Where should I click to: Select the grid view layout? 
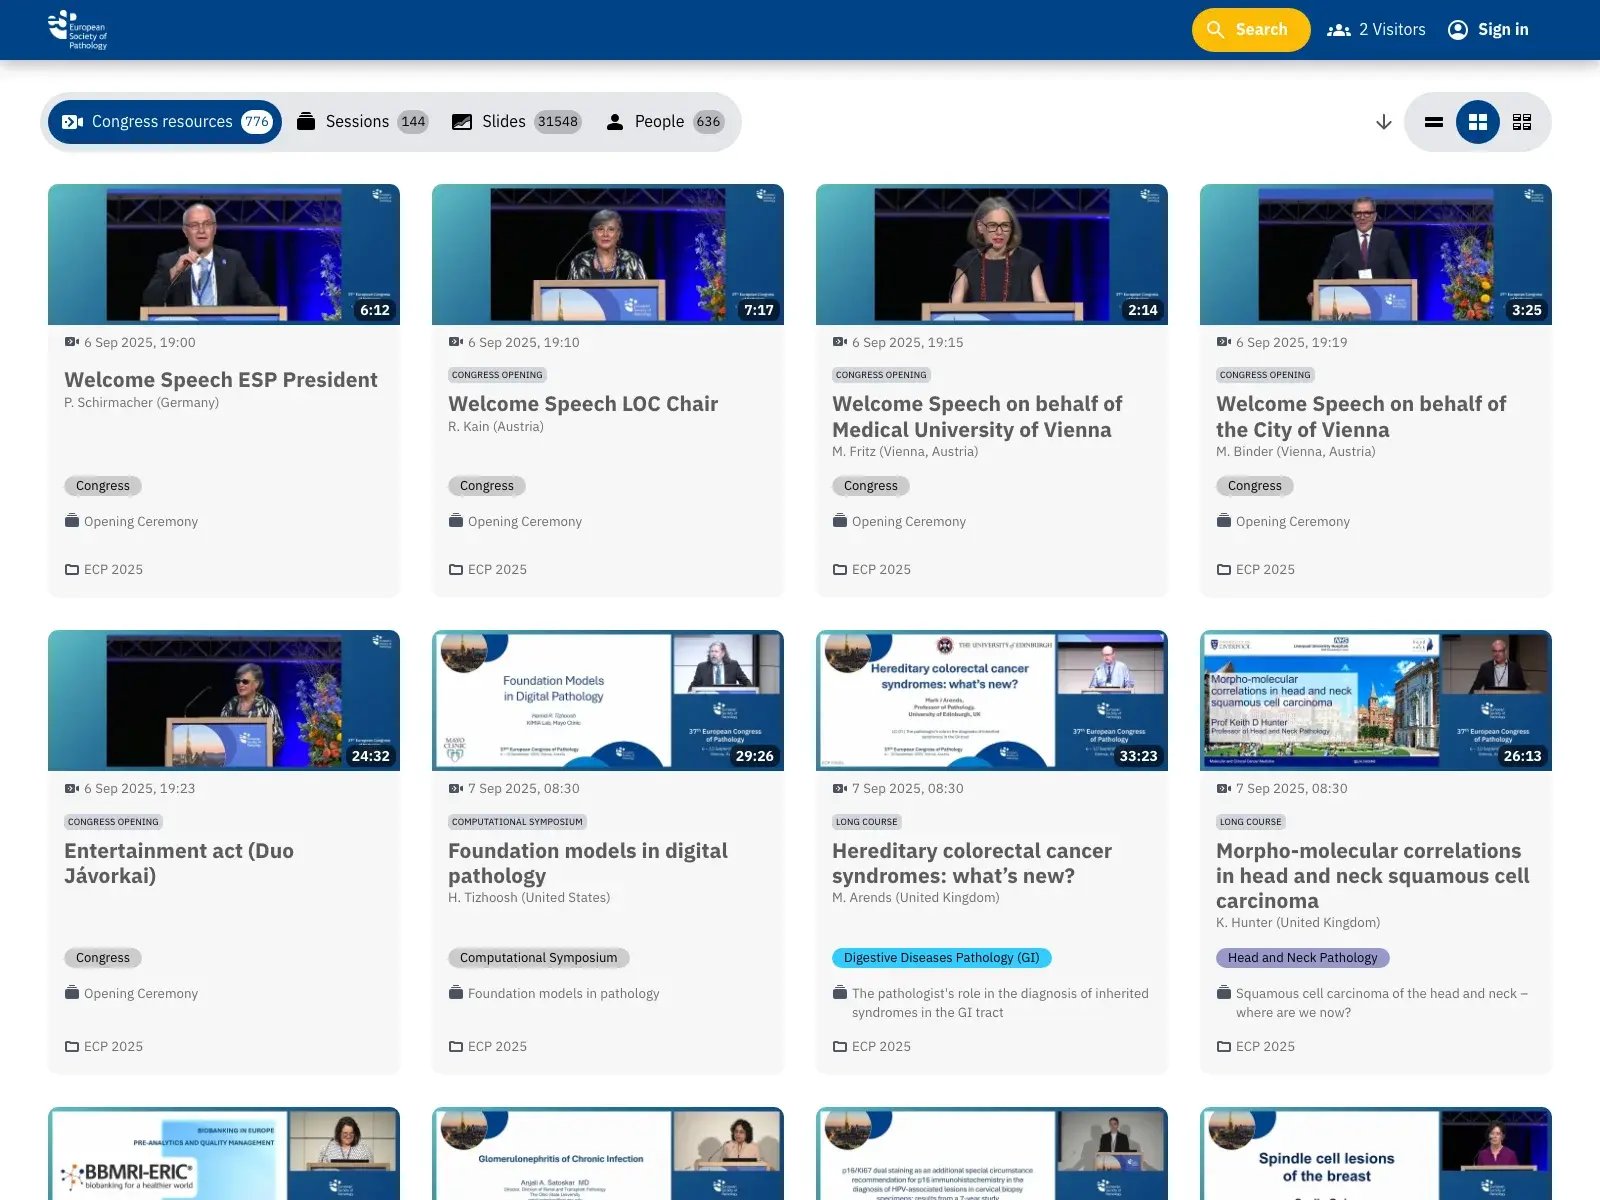click(x=1478, y=122)
